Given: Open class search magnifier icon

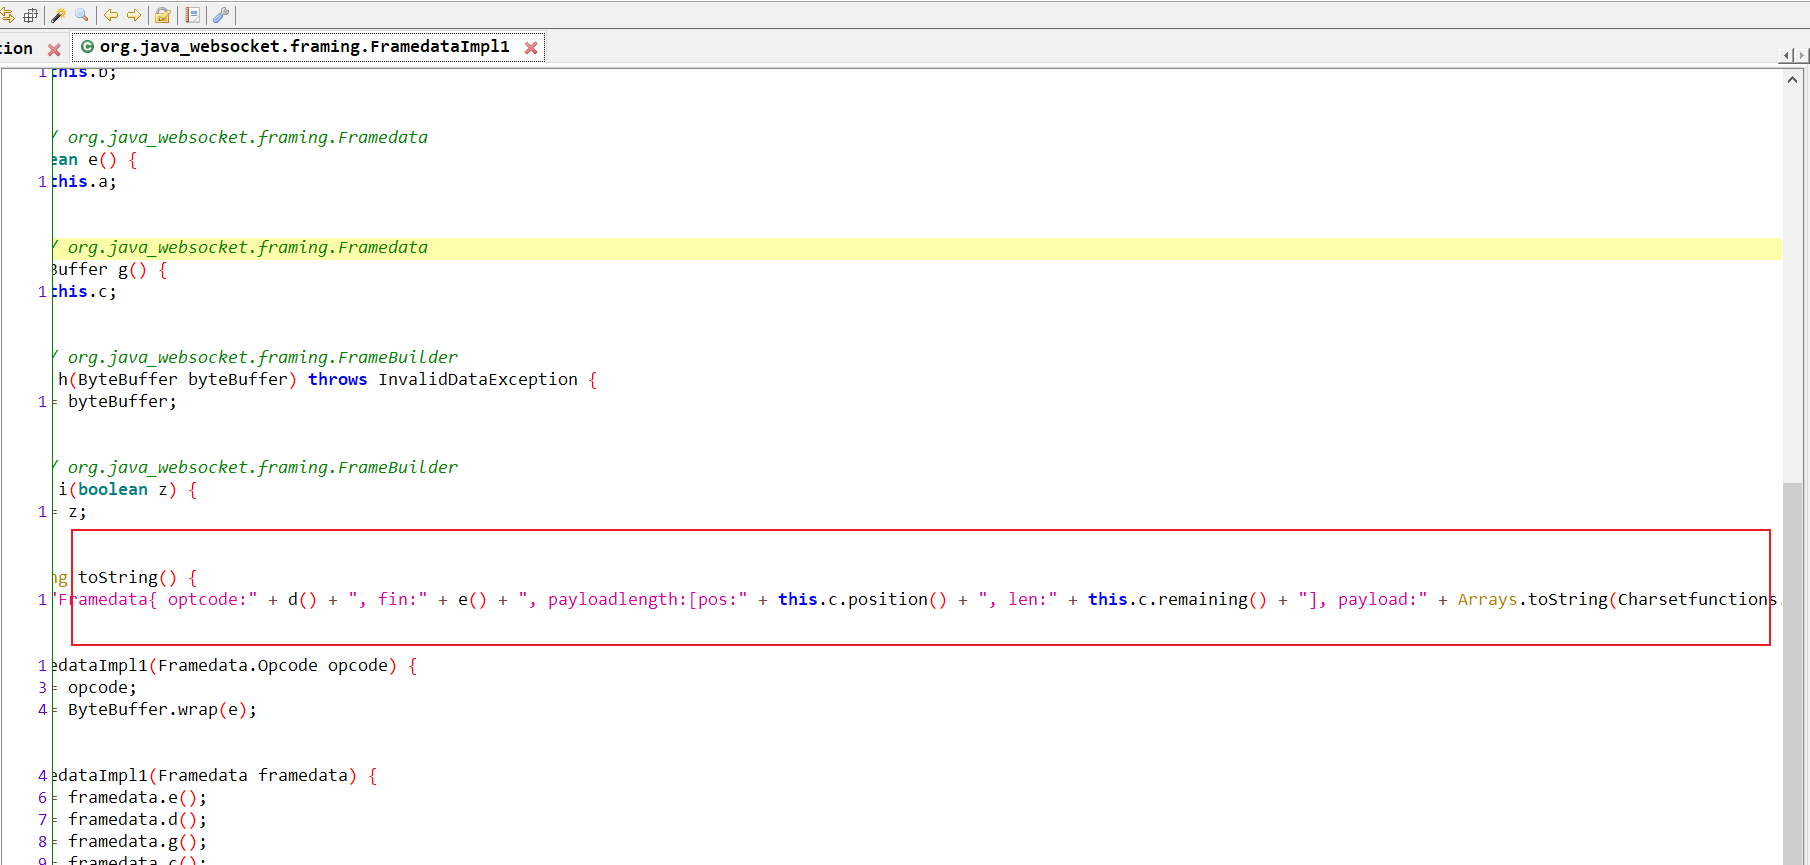Looking at the screenshot, I should [82, 15].
